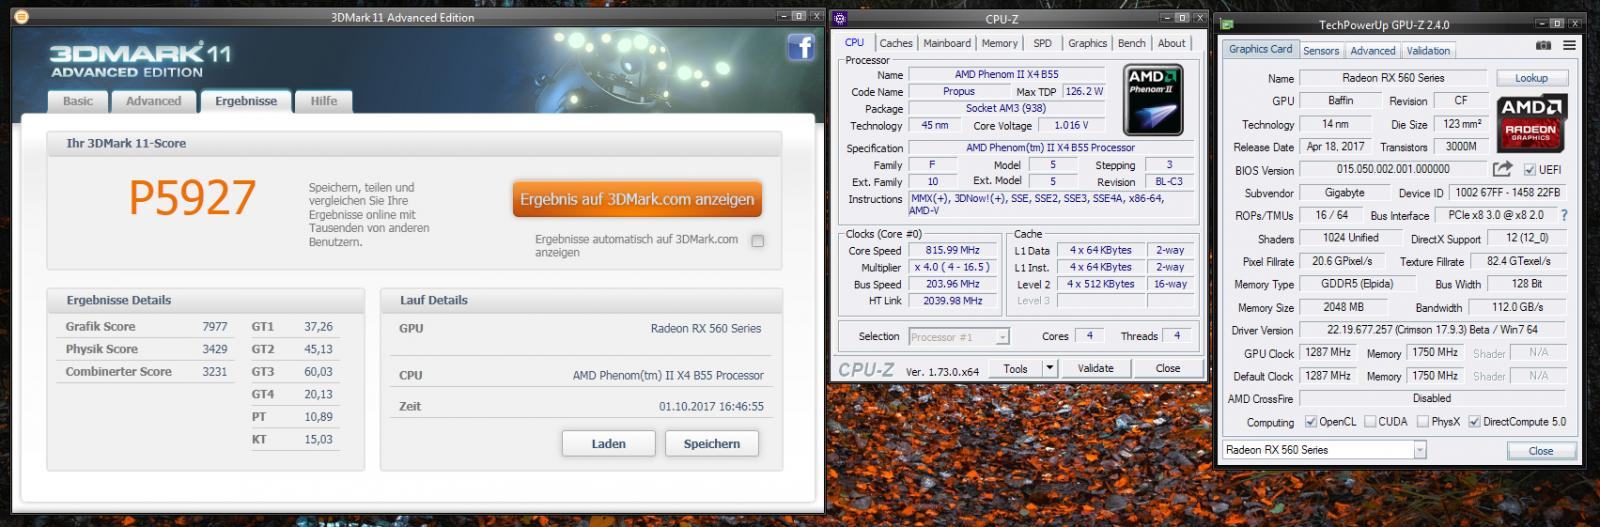Click the Bus Interface question mark
Screen dimensions: 1600x527
(1564, 215)
